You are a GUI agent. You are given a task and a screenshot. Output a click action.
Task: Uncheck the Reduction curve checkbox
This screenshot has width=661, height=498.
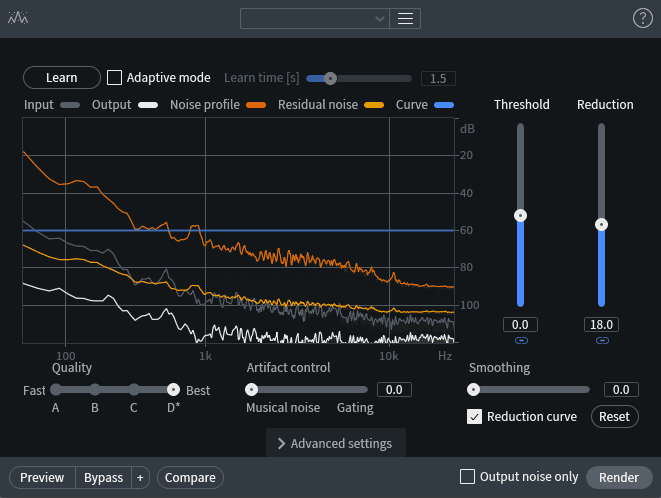point(474,417)
